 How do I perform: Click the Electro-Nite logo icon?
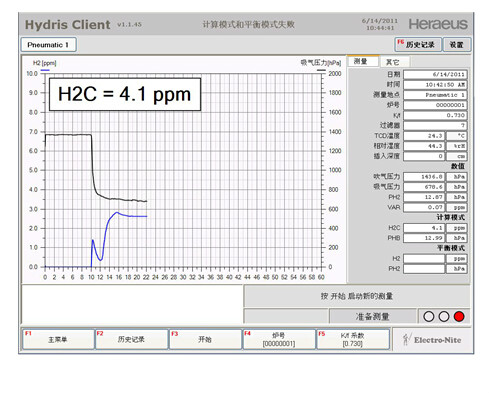(x=406, y=339)
